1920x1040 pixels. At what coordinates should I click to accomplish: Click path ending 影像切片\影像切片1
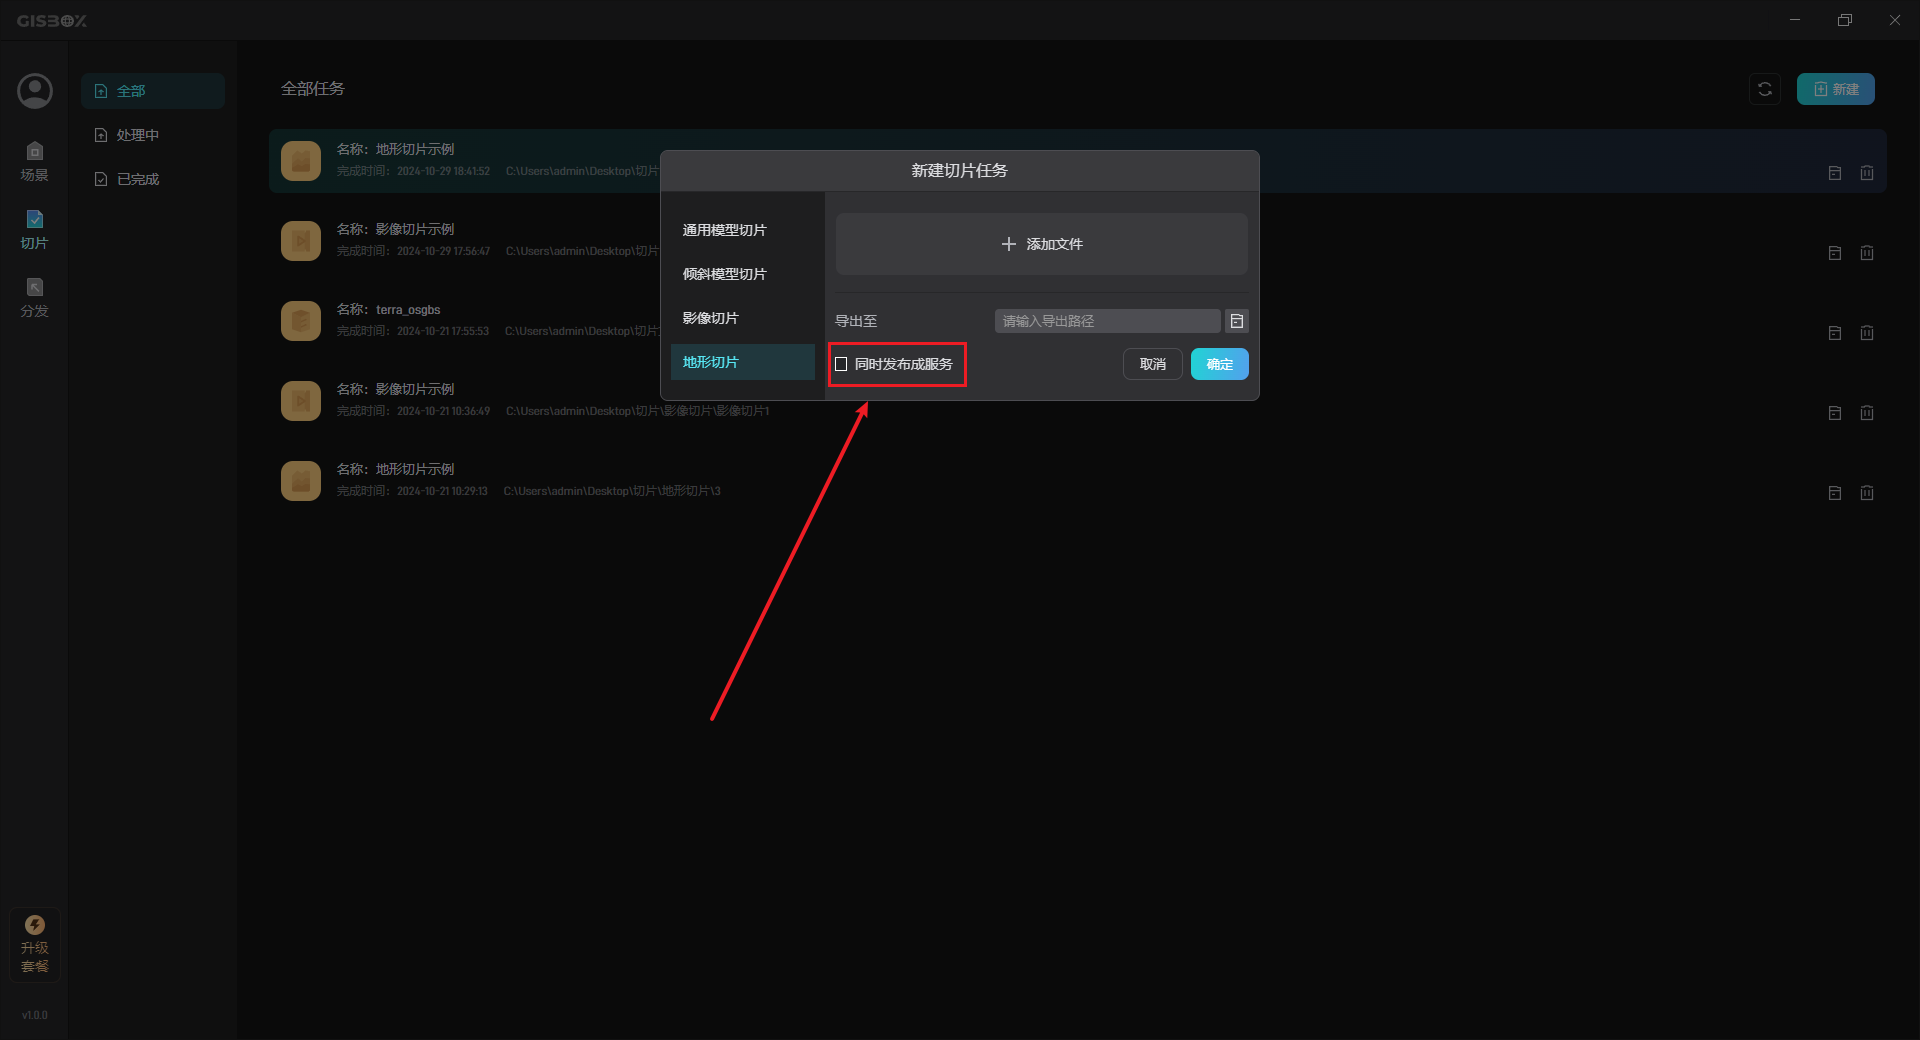(638, 411)
